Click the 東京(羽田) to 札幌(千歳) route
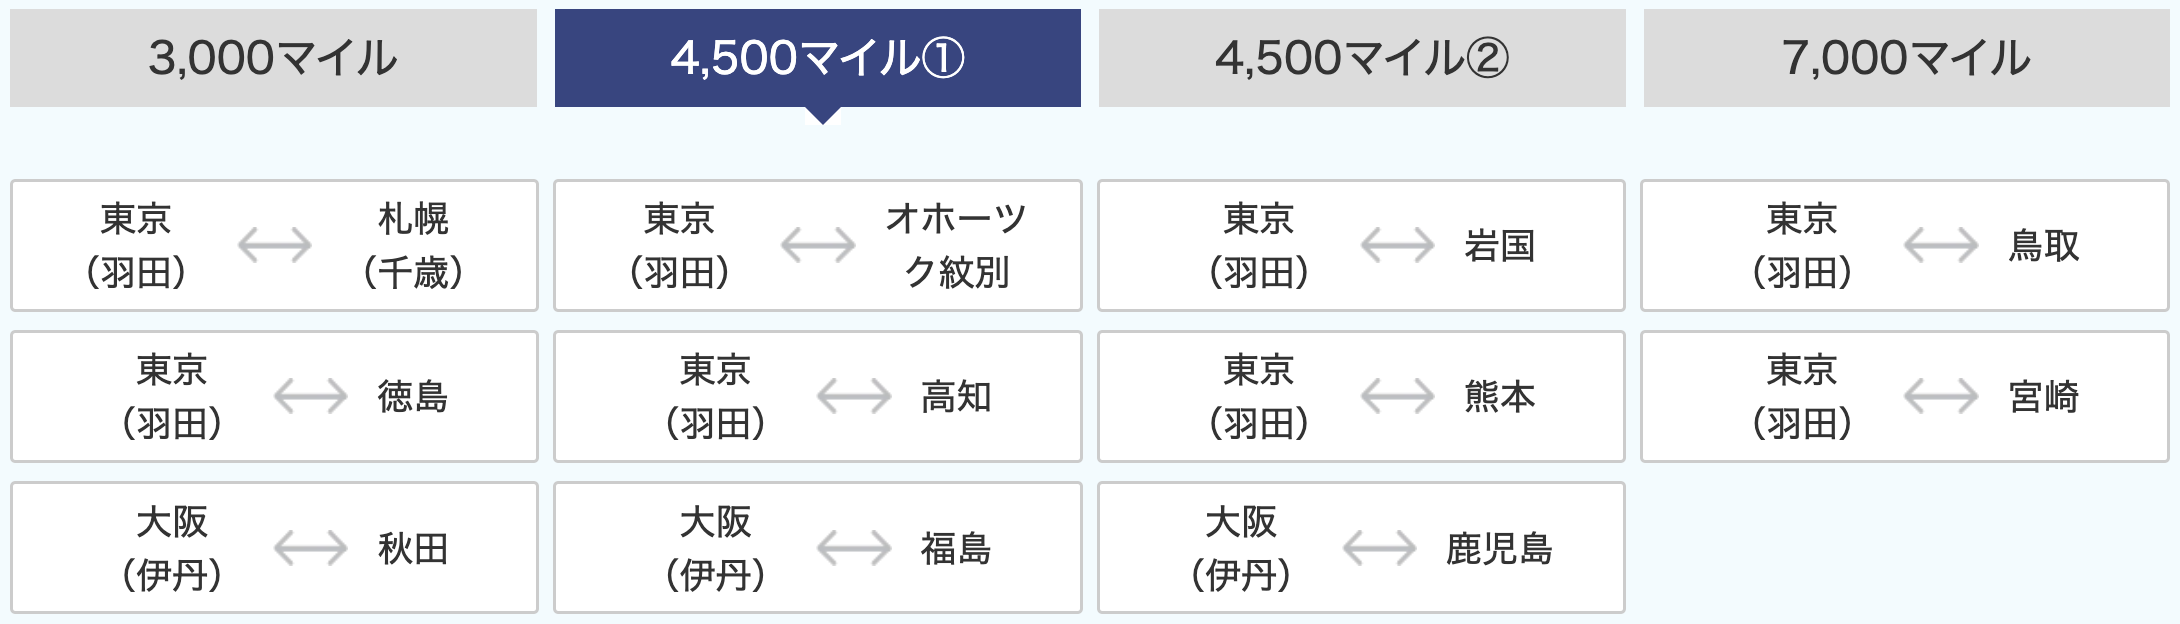Screen dimensions: 2180x624 point(274,246)
